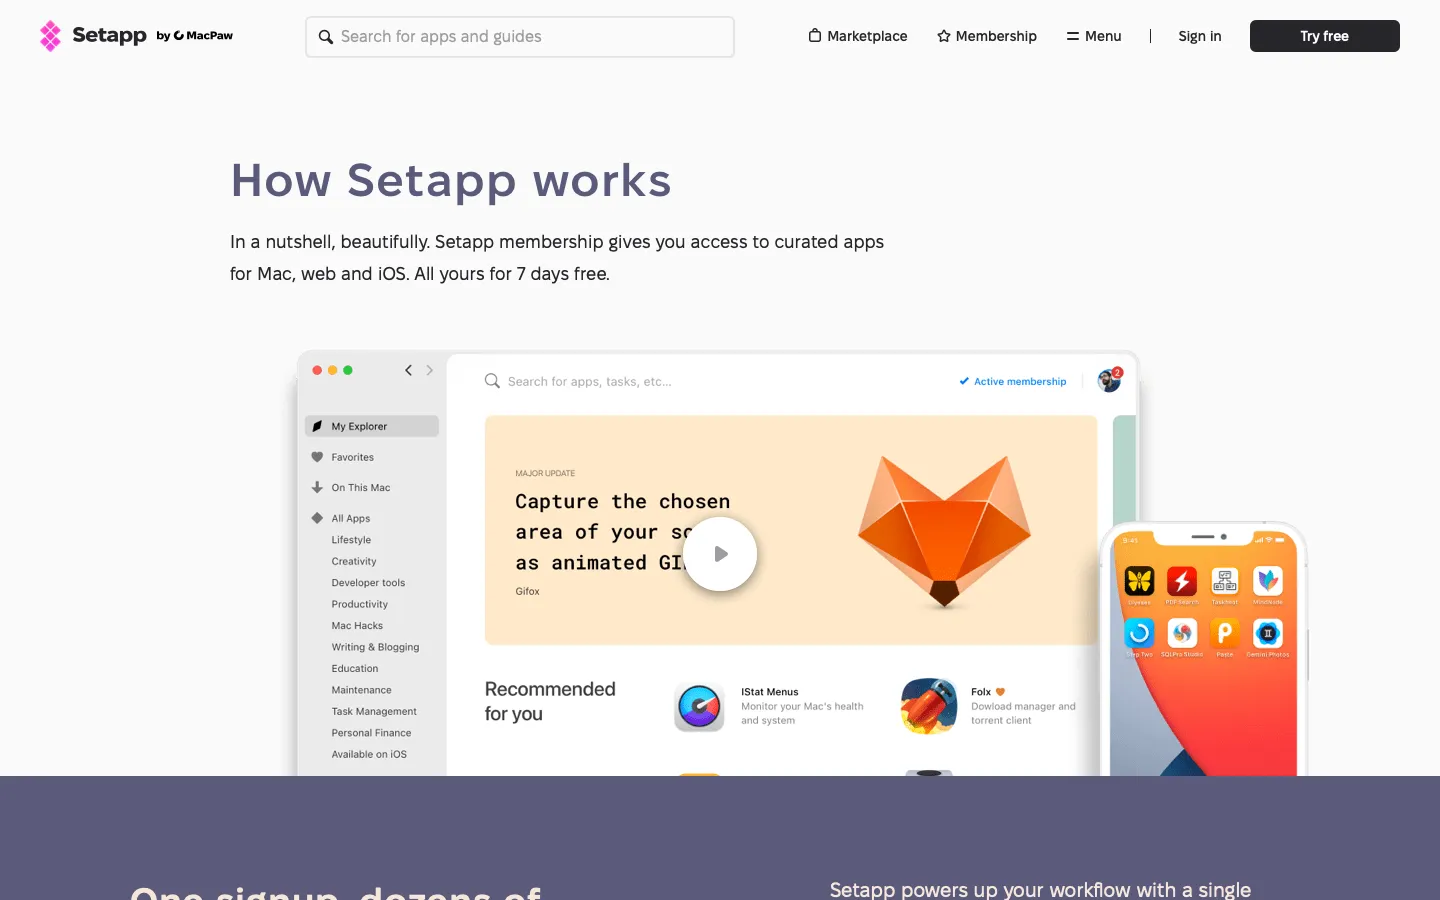Select the Creativity category
The height and width of the screenshot is (900, 1440).
[354, 562]
